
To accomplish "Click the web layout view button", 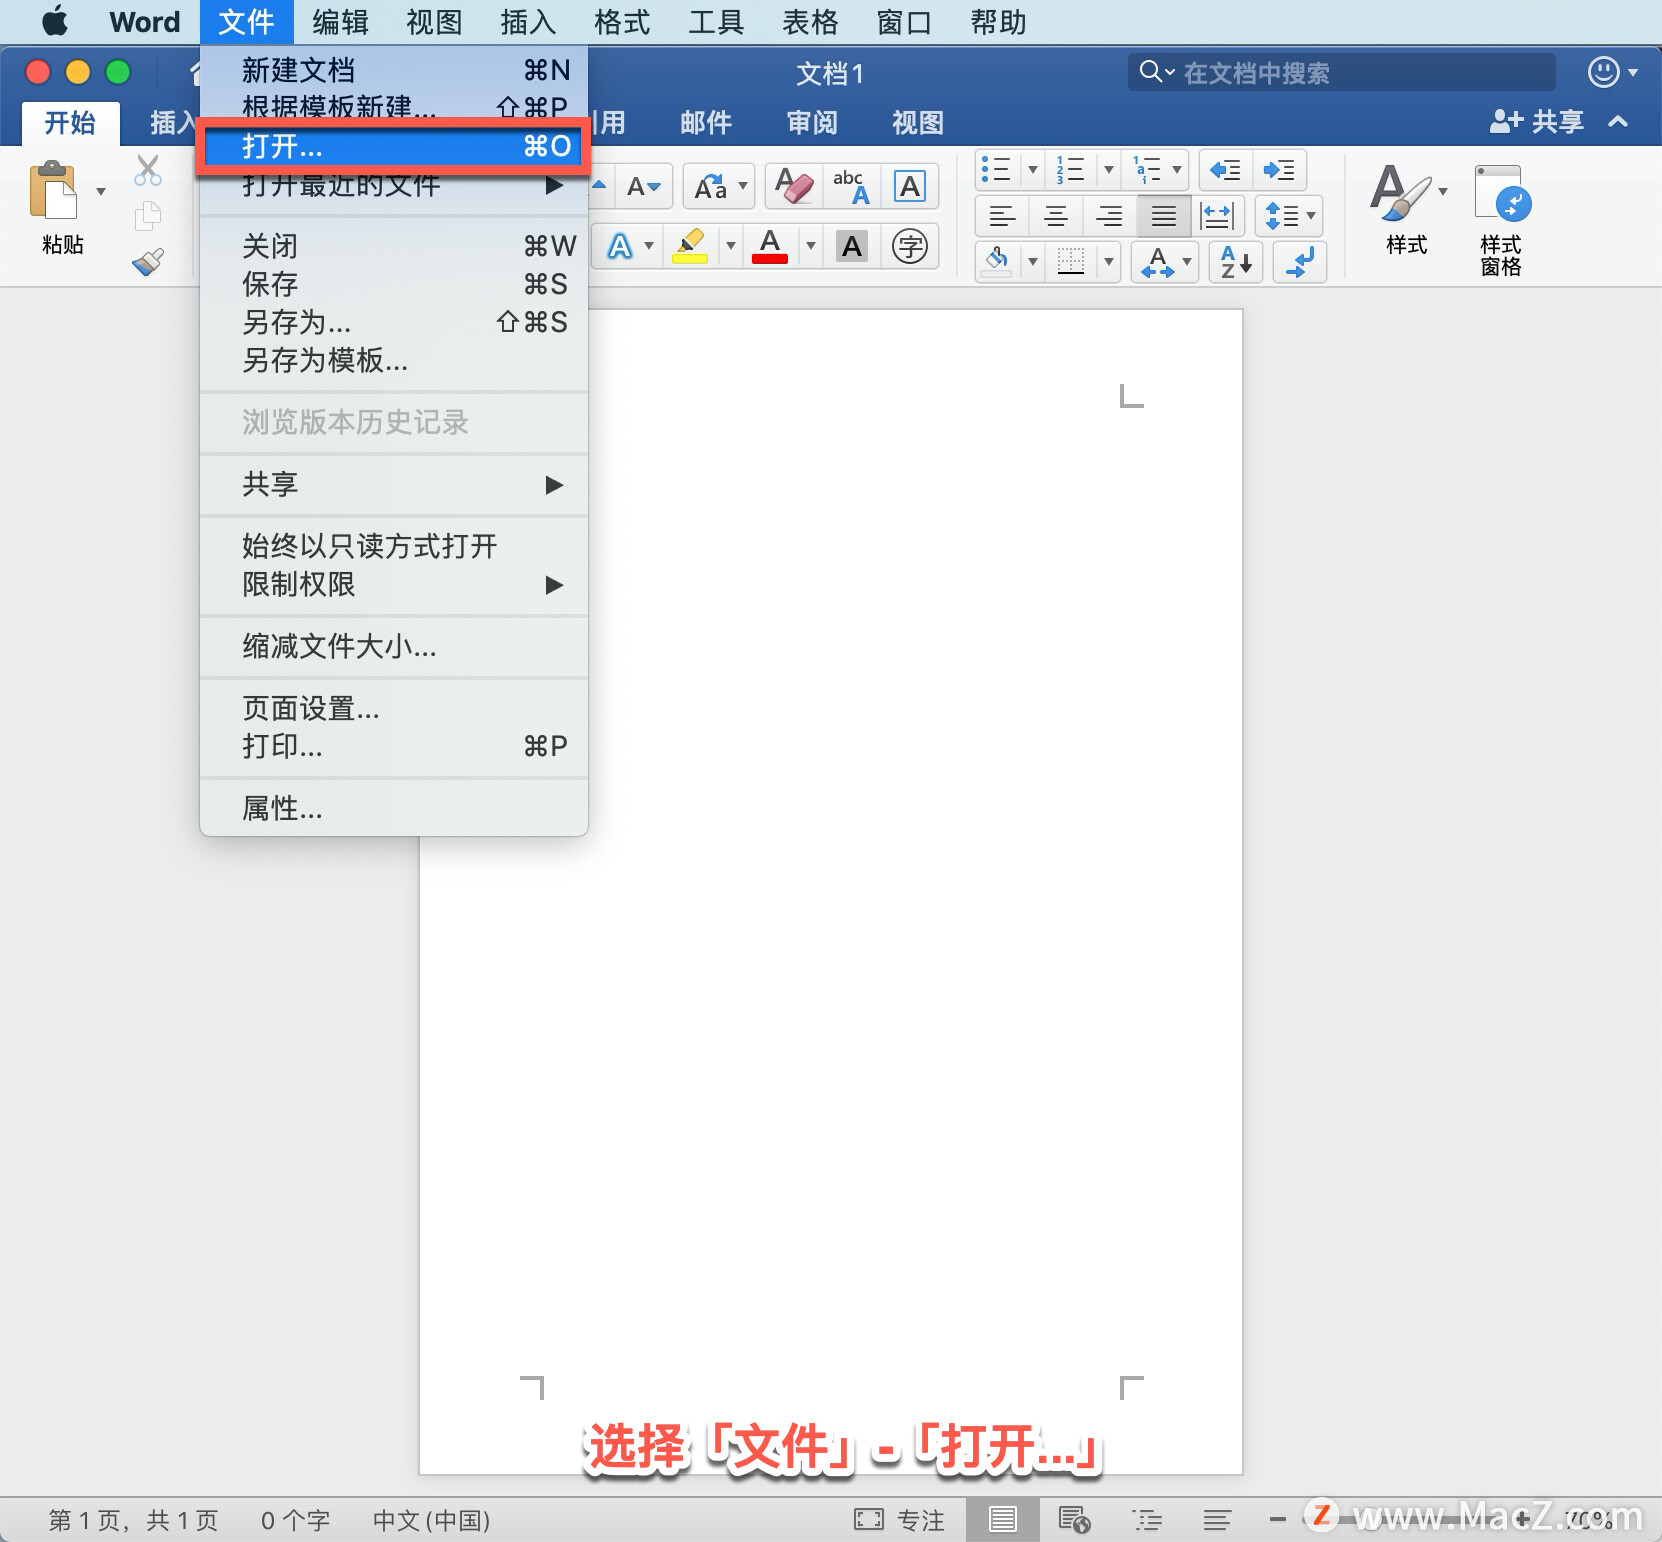I will coord(1074,1520).
